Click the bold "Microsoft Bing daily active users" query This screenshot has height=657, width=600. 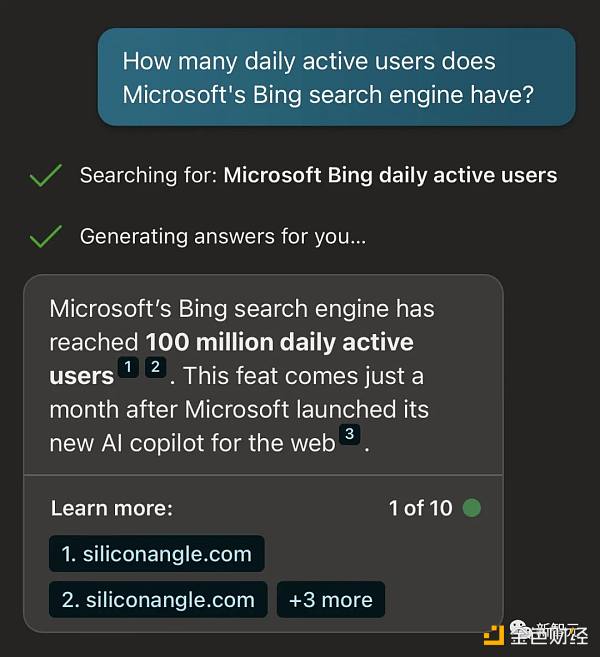(x=390, y=176)
